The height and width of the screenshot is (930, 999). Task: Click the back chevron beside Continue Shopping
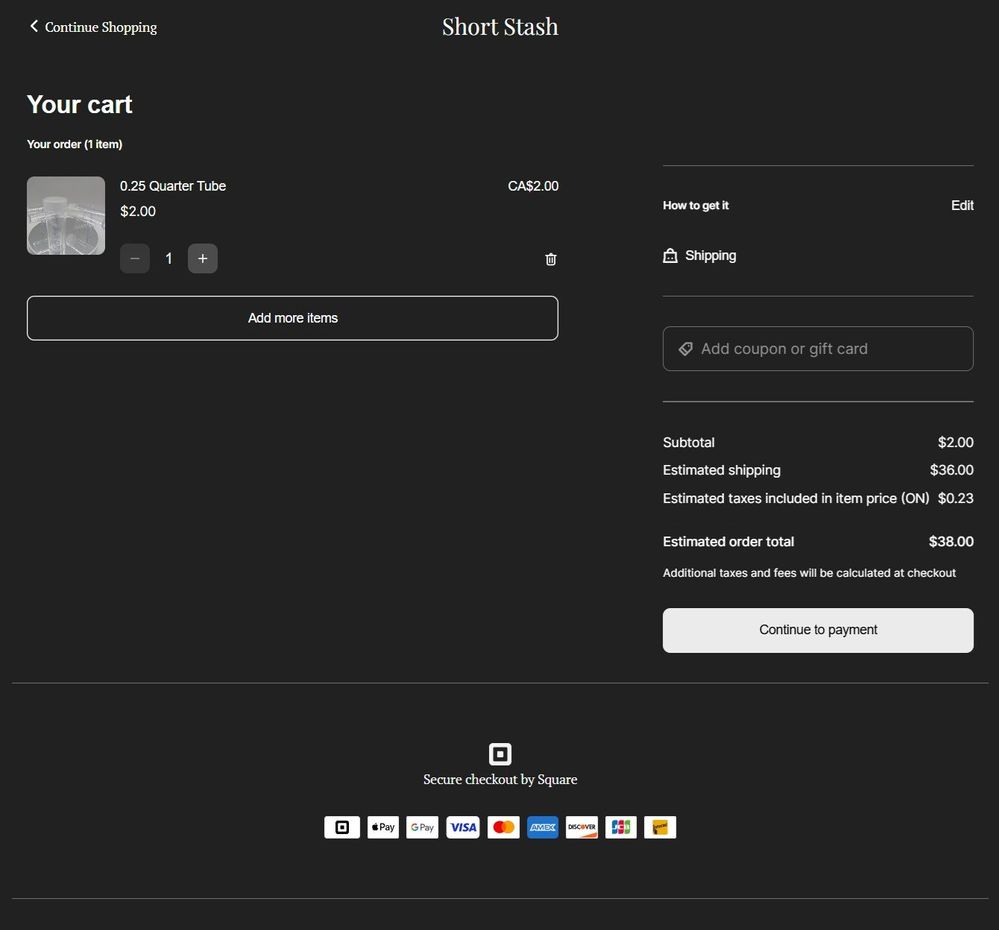pos(34,27)
